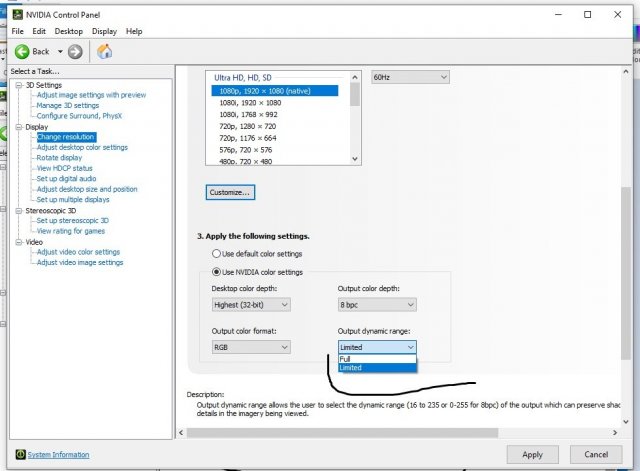Select Use default color settings radio
Image resolution: width=640 pixels, height=471 pixels.
coord(216,254)
